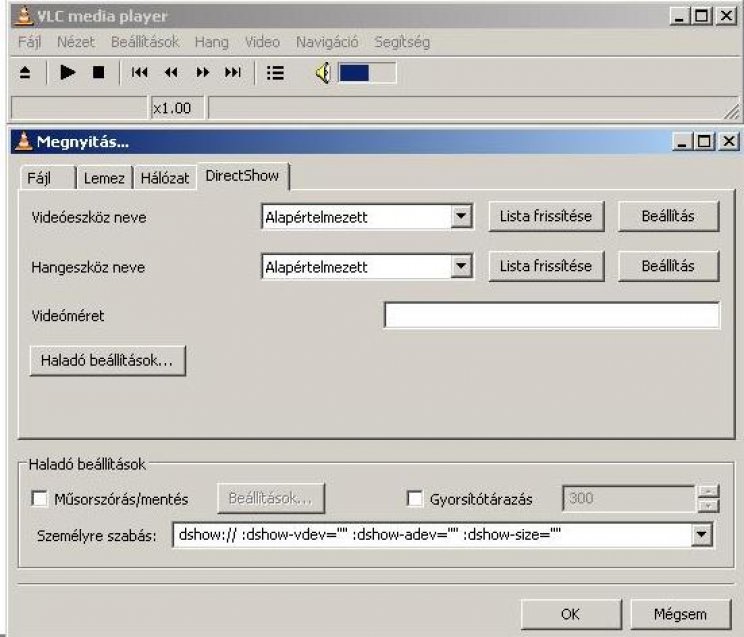Confirm with the OK button

click(571, 614)
